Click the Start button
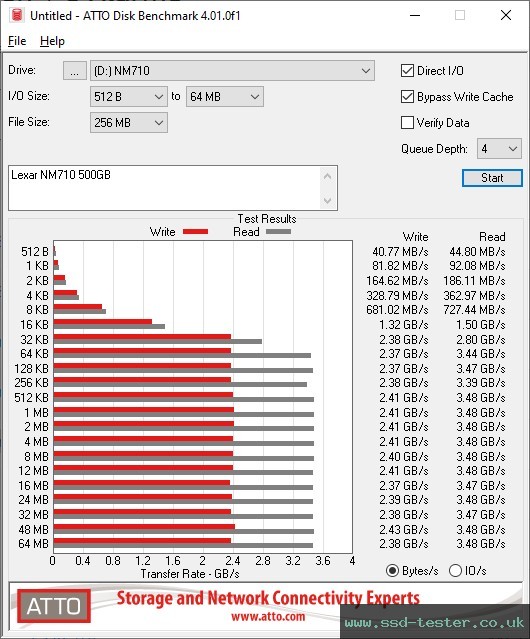 click(x=492, y=178)
